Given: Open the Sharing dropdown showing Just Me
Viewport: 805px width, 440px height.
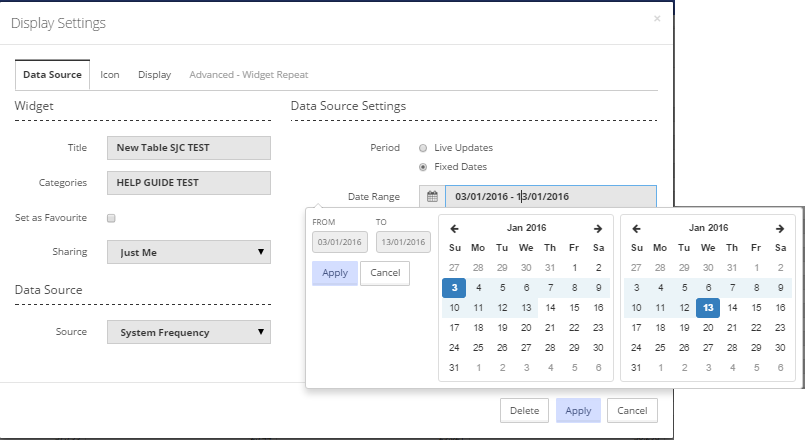Looking at the screenshot, I should pos(188,253).
